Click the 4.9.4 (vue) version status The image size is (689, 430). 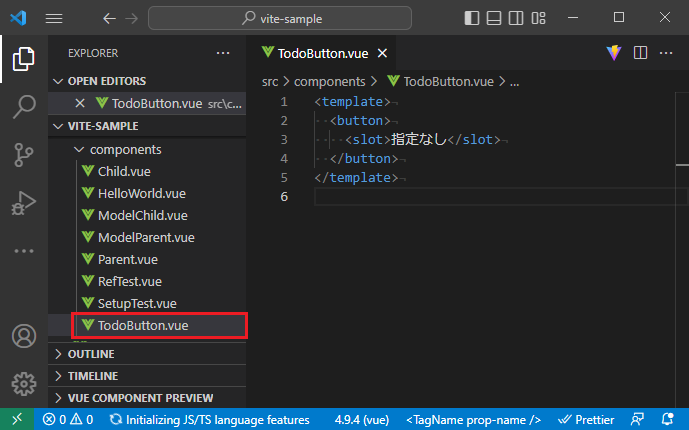point(362,419)
